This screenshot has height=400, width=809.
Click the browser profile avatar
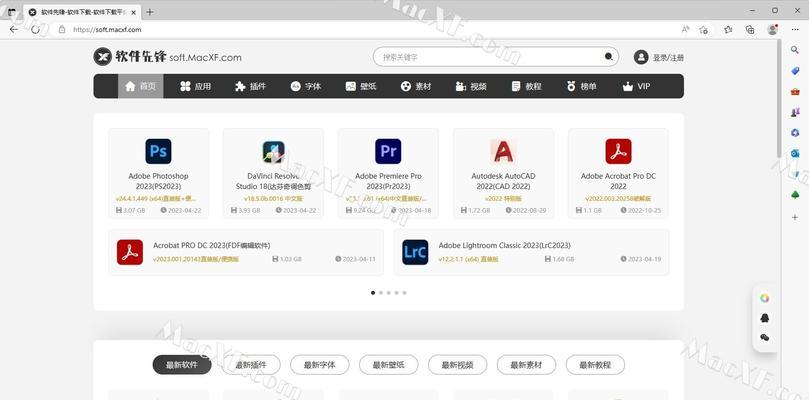click(773, 29)
